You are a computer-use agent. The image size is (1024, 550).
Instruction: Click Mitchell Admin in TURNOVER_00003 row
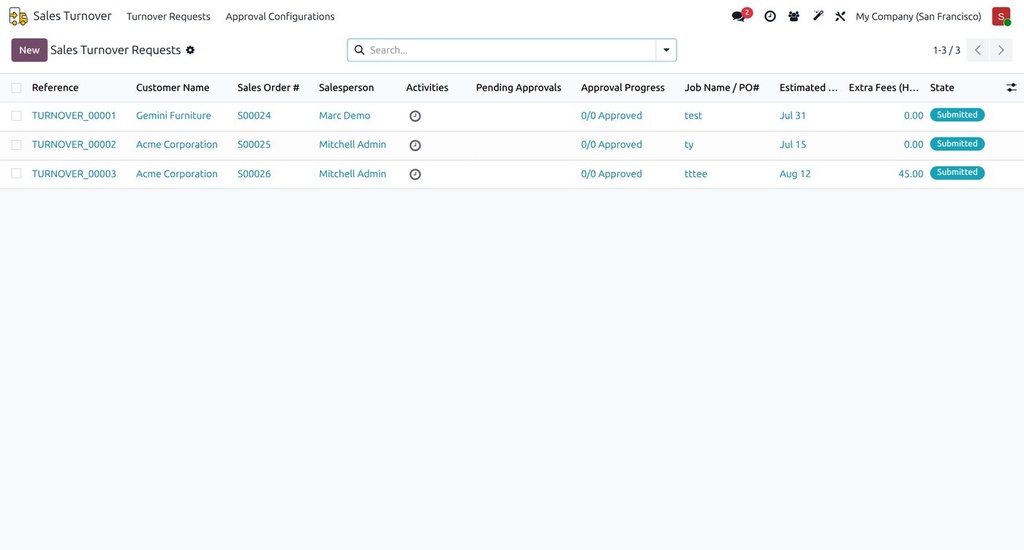[353, 174]
